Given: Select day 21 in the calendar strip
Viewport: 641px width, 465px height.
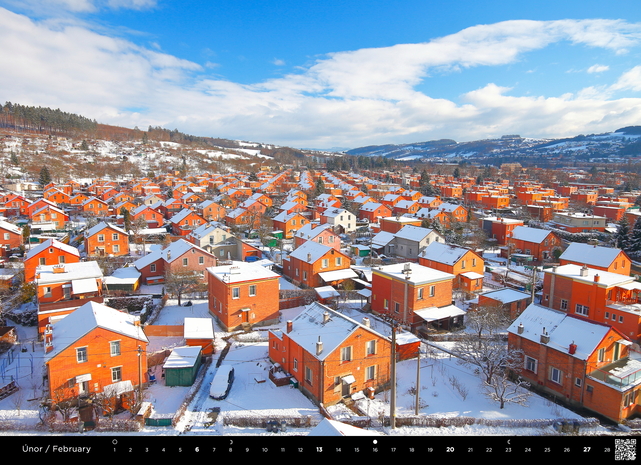Looking at the screenshot, I should point(470,450).
